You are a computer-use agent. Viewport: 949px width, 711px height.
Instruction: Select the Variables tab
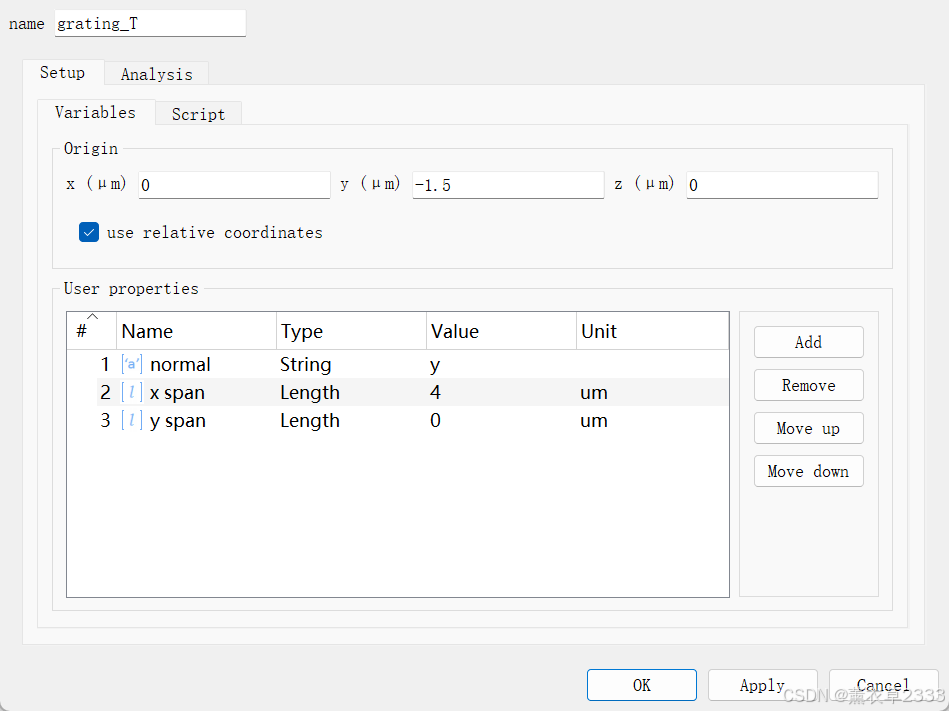tap(96, 113)
